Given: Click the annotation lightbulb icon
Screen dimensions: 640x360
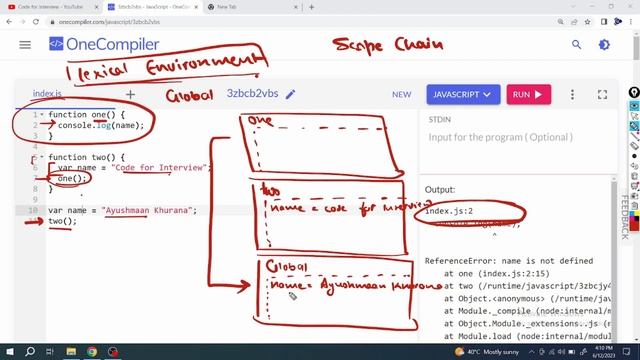Looking at the screenshot, I should 634,92.
